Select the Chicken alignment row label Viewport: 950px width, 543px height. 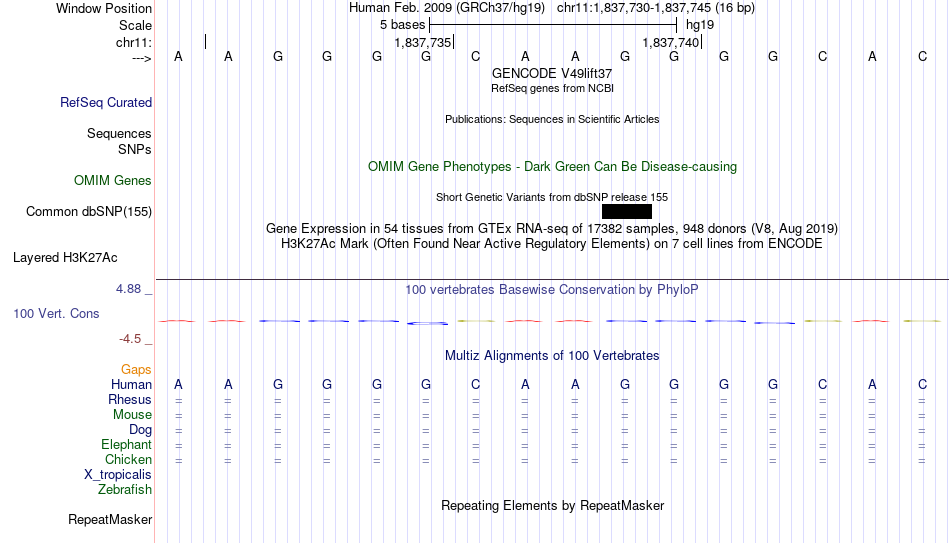point(128,460)
